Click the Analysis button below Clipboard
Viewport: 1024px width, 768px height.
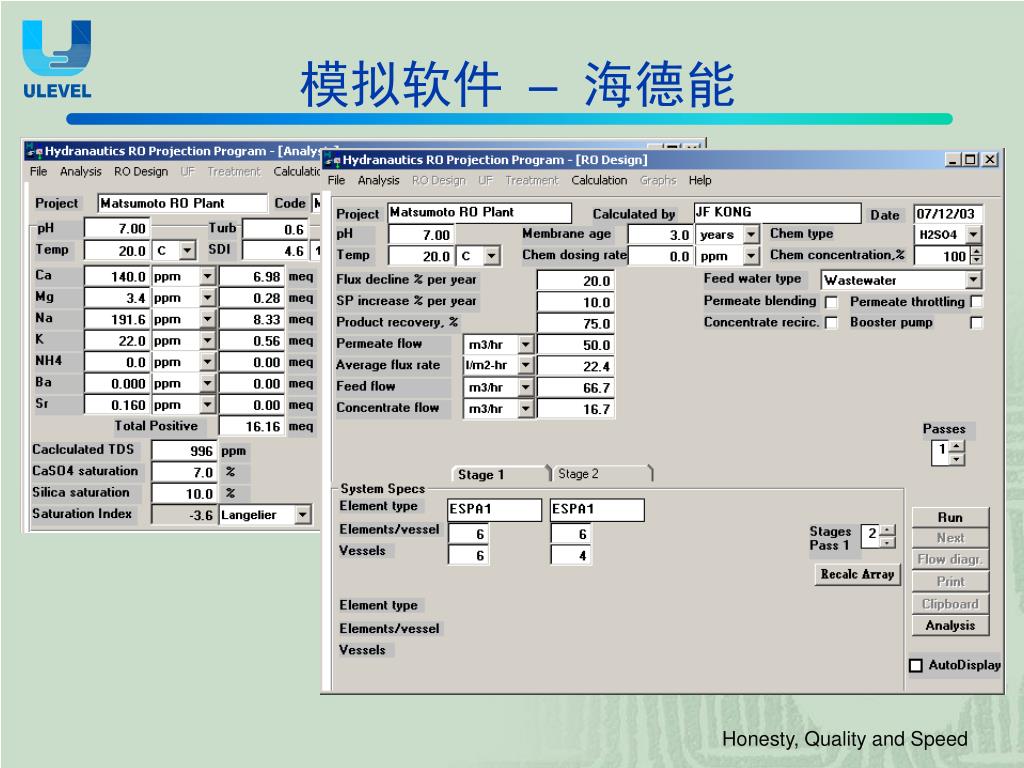pos(950,626)
